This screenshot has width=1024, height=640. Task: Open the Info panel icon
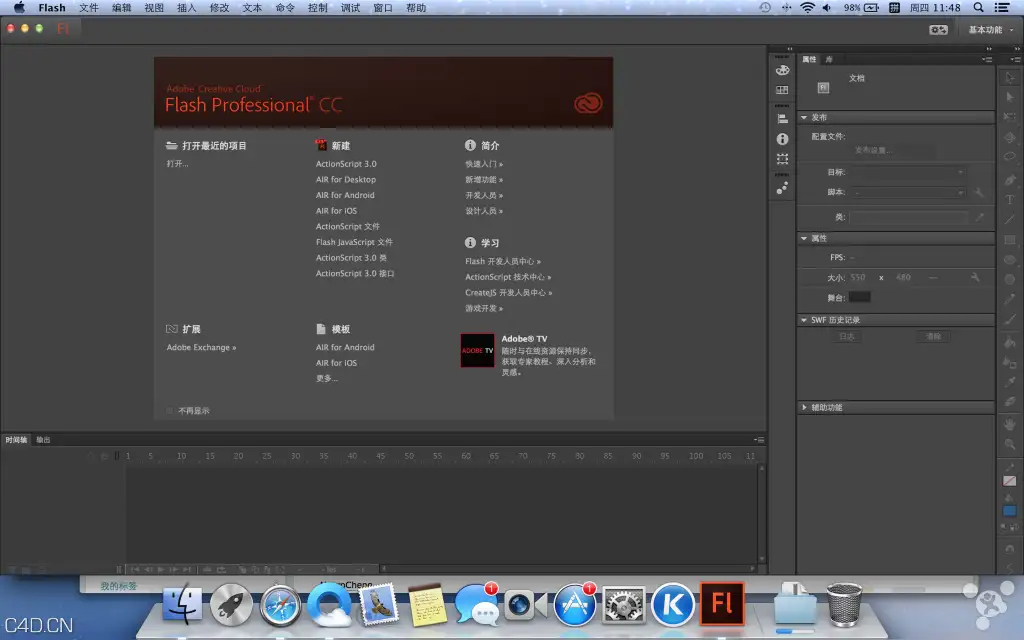(782, 139)
